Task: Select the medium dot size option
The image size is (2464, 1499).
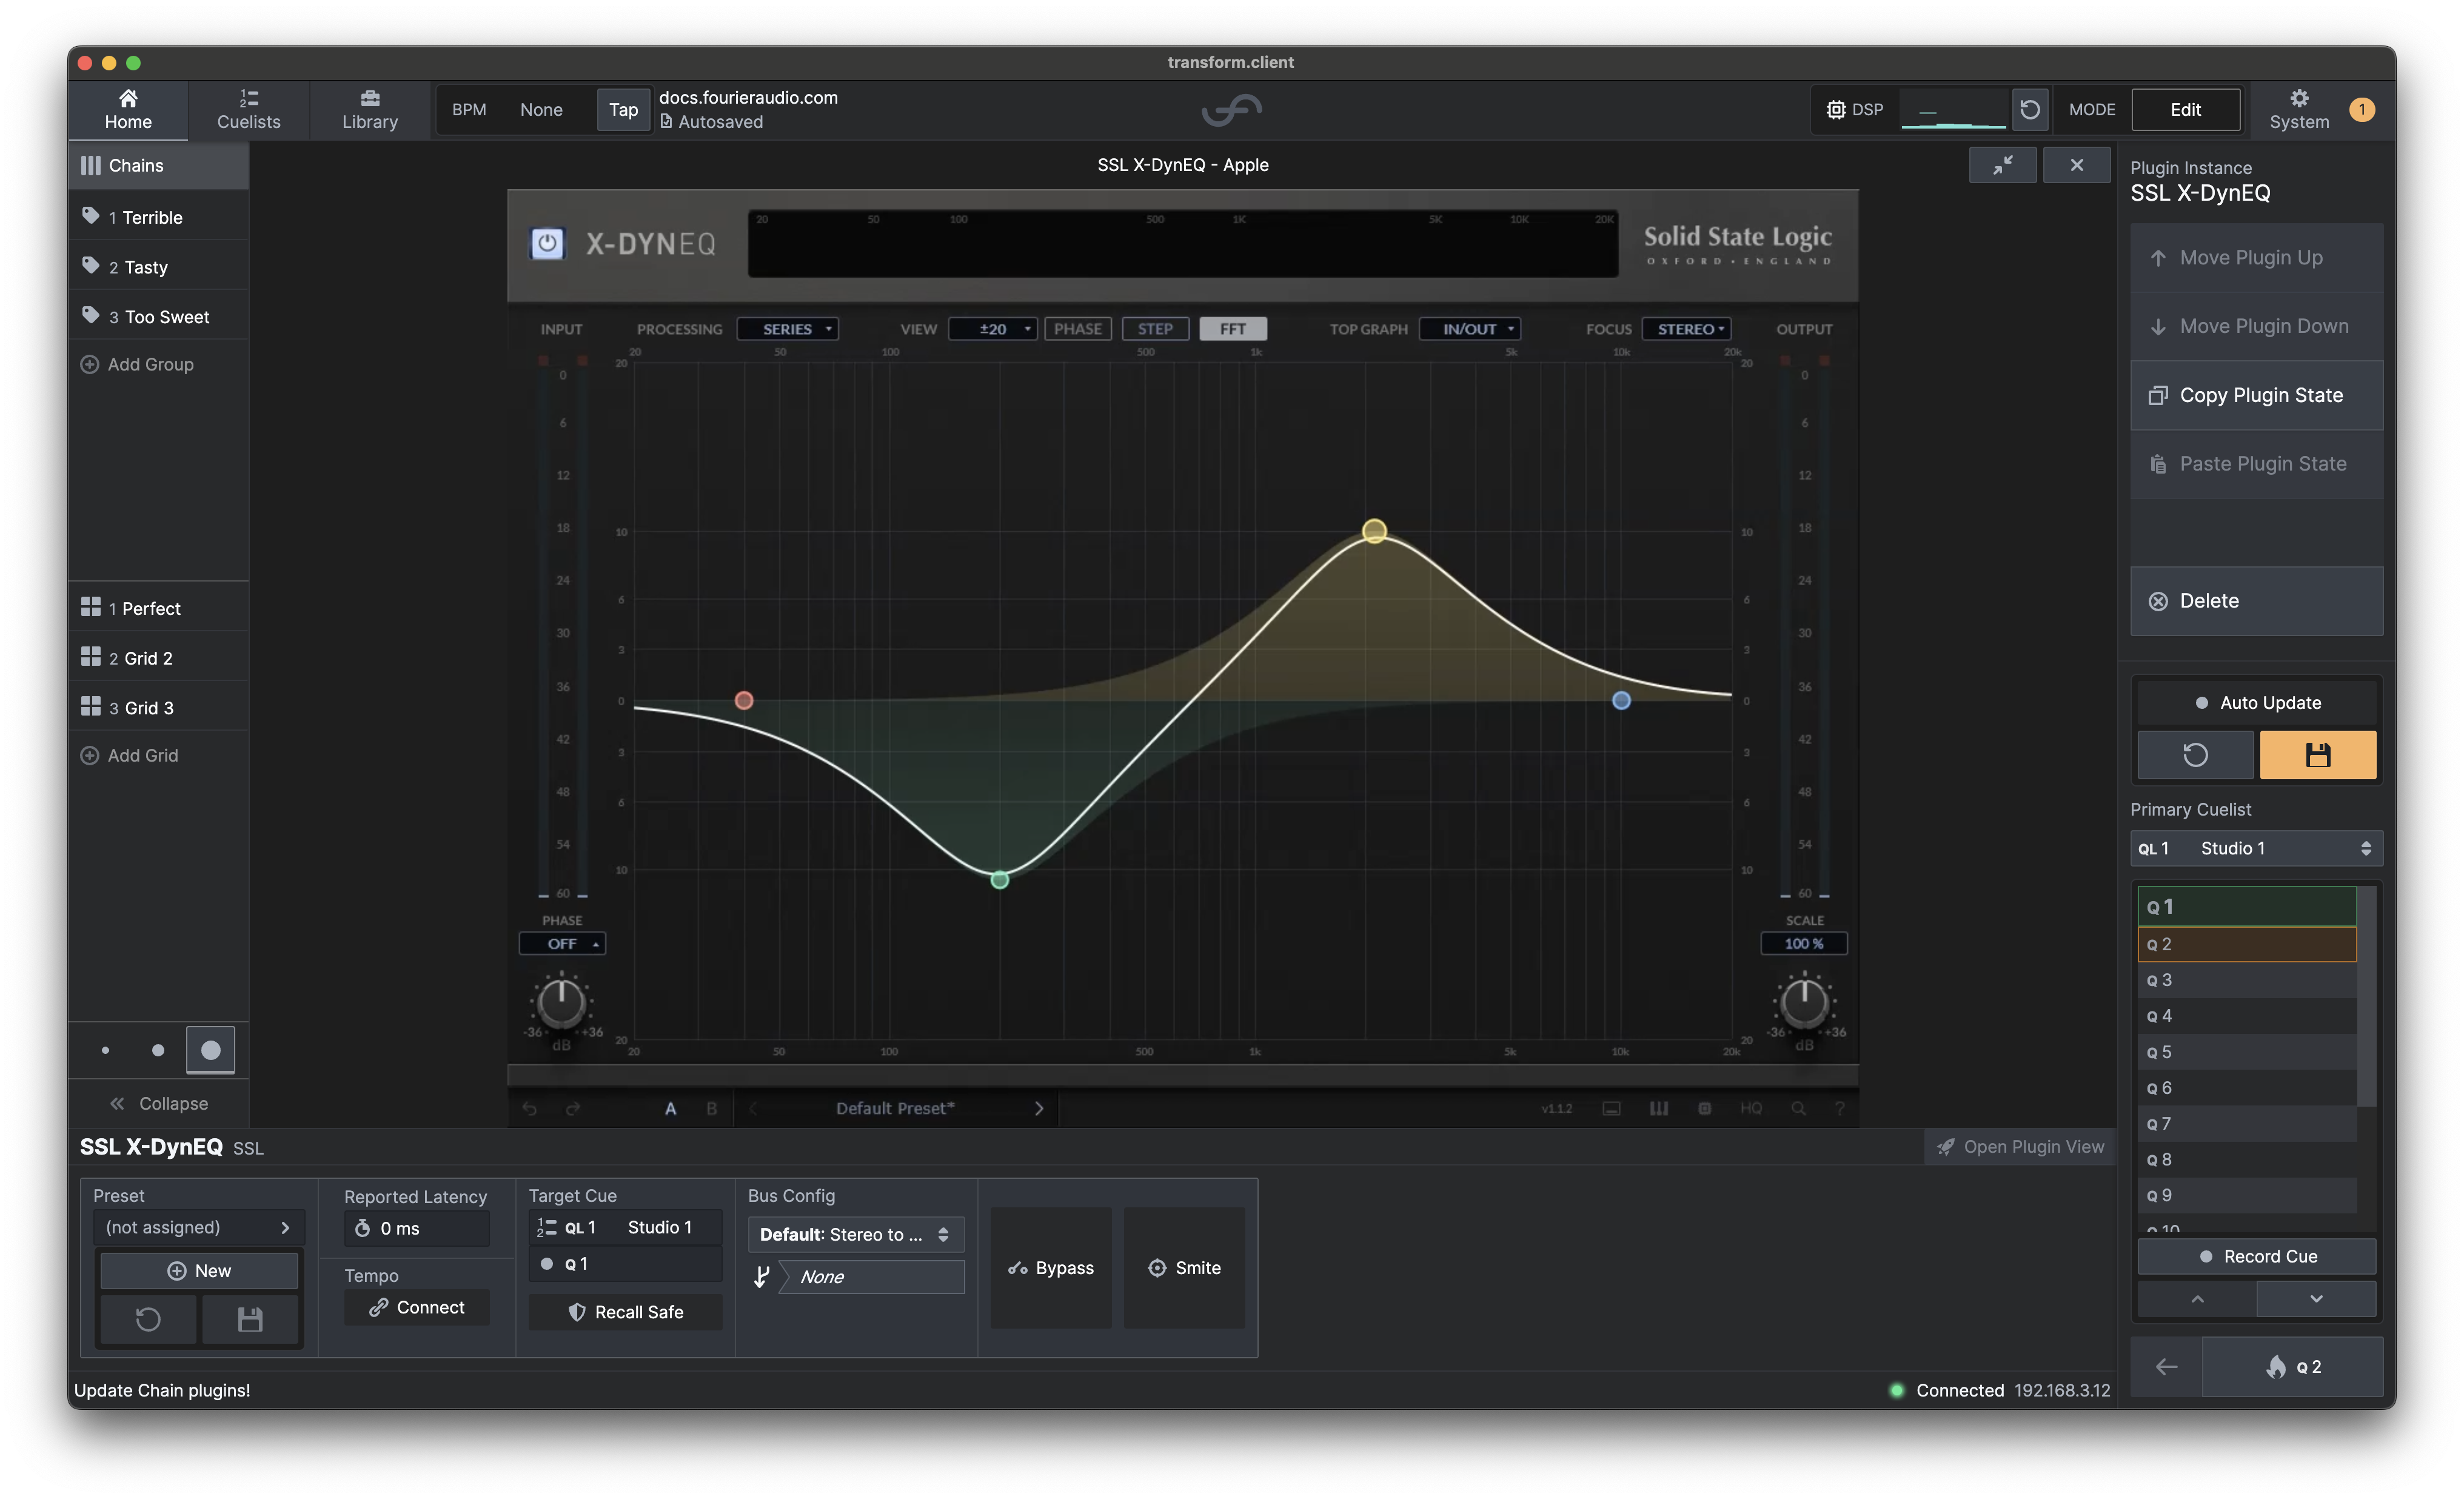Action: click(158, 1050)
